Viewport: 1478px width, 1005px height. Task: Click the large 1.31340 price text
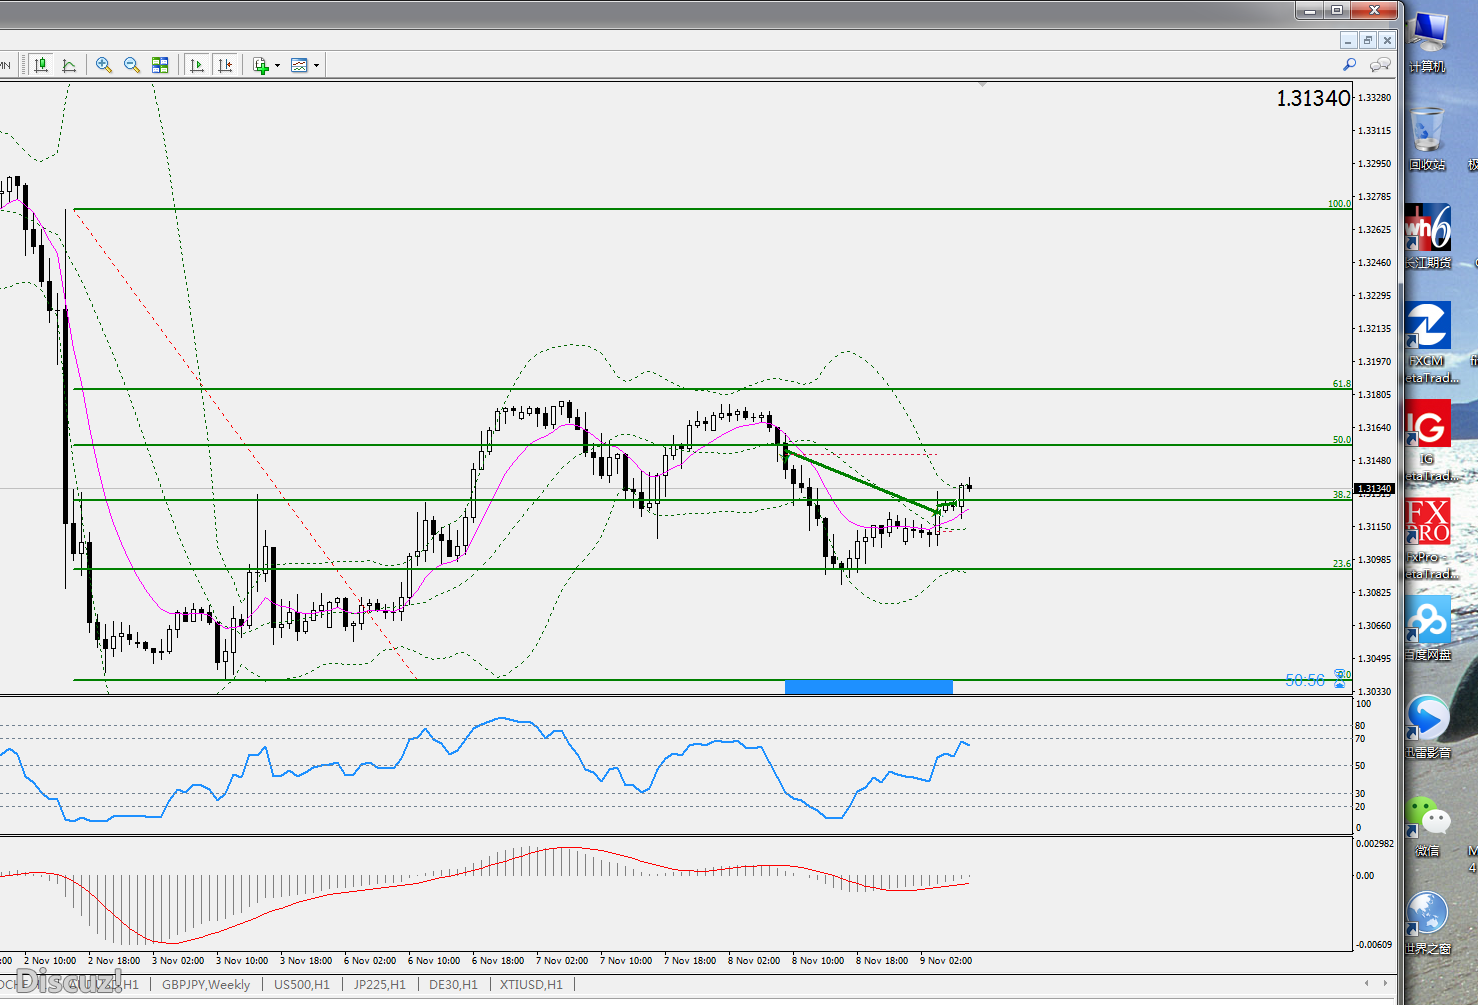click(1313, 98)
